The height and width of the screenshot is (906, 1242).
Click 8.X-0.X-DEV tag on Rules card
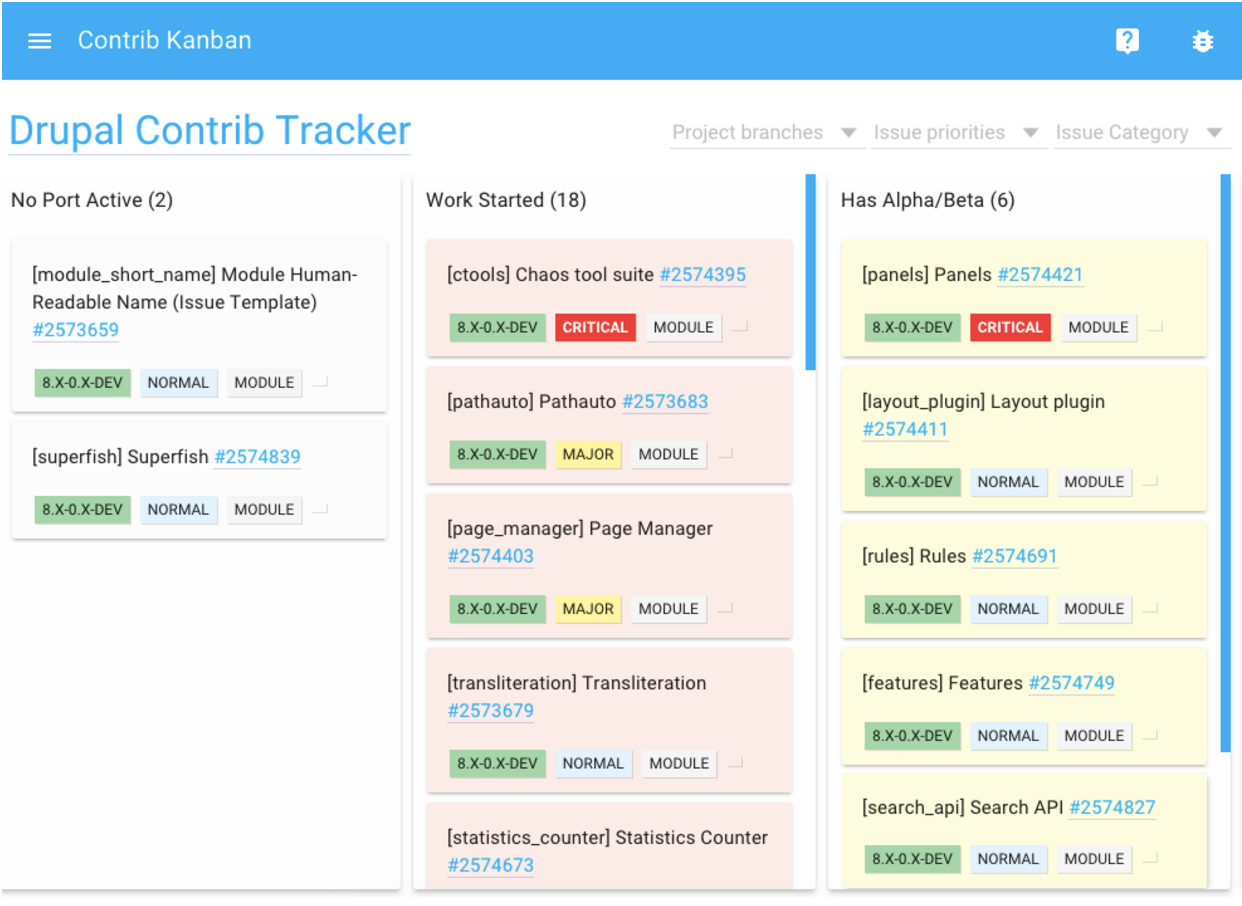[912, 608]
